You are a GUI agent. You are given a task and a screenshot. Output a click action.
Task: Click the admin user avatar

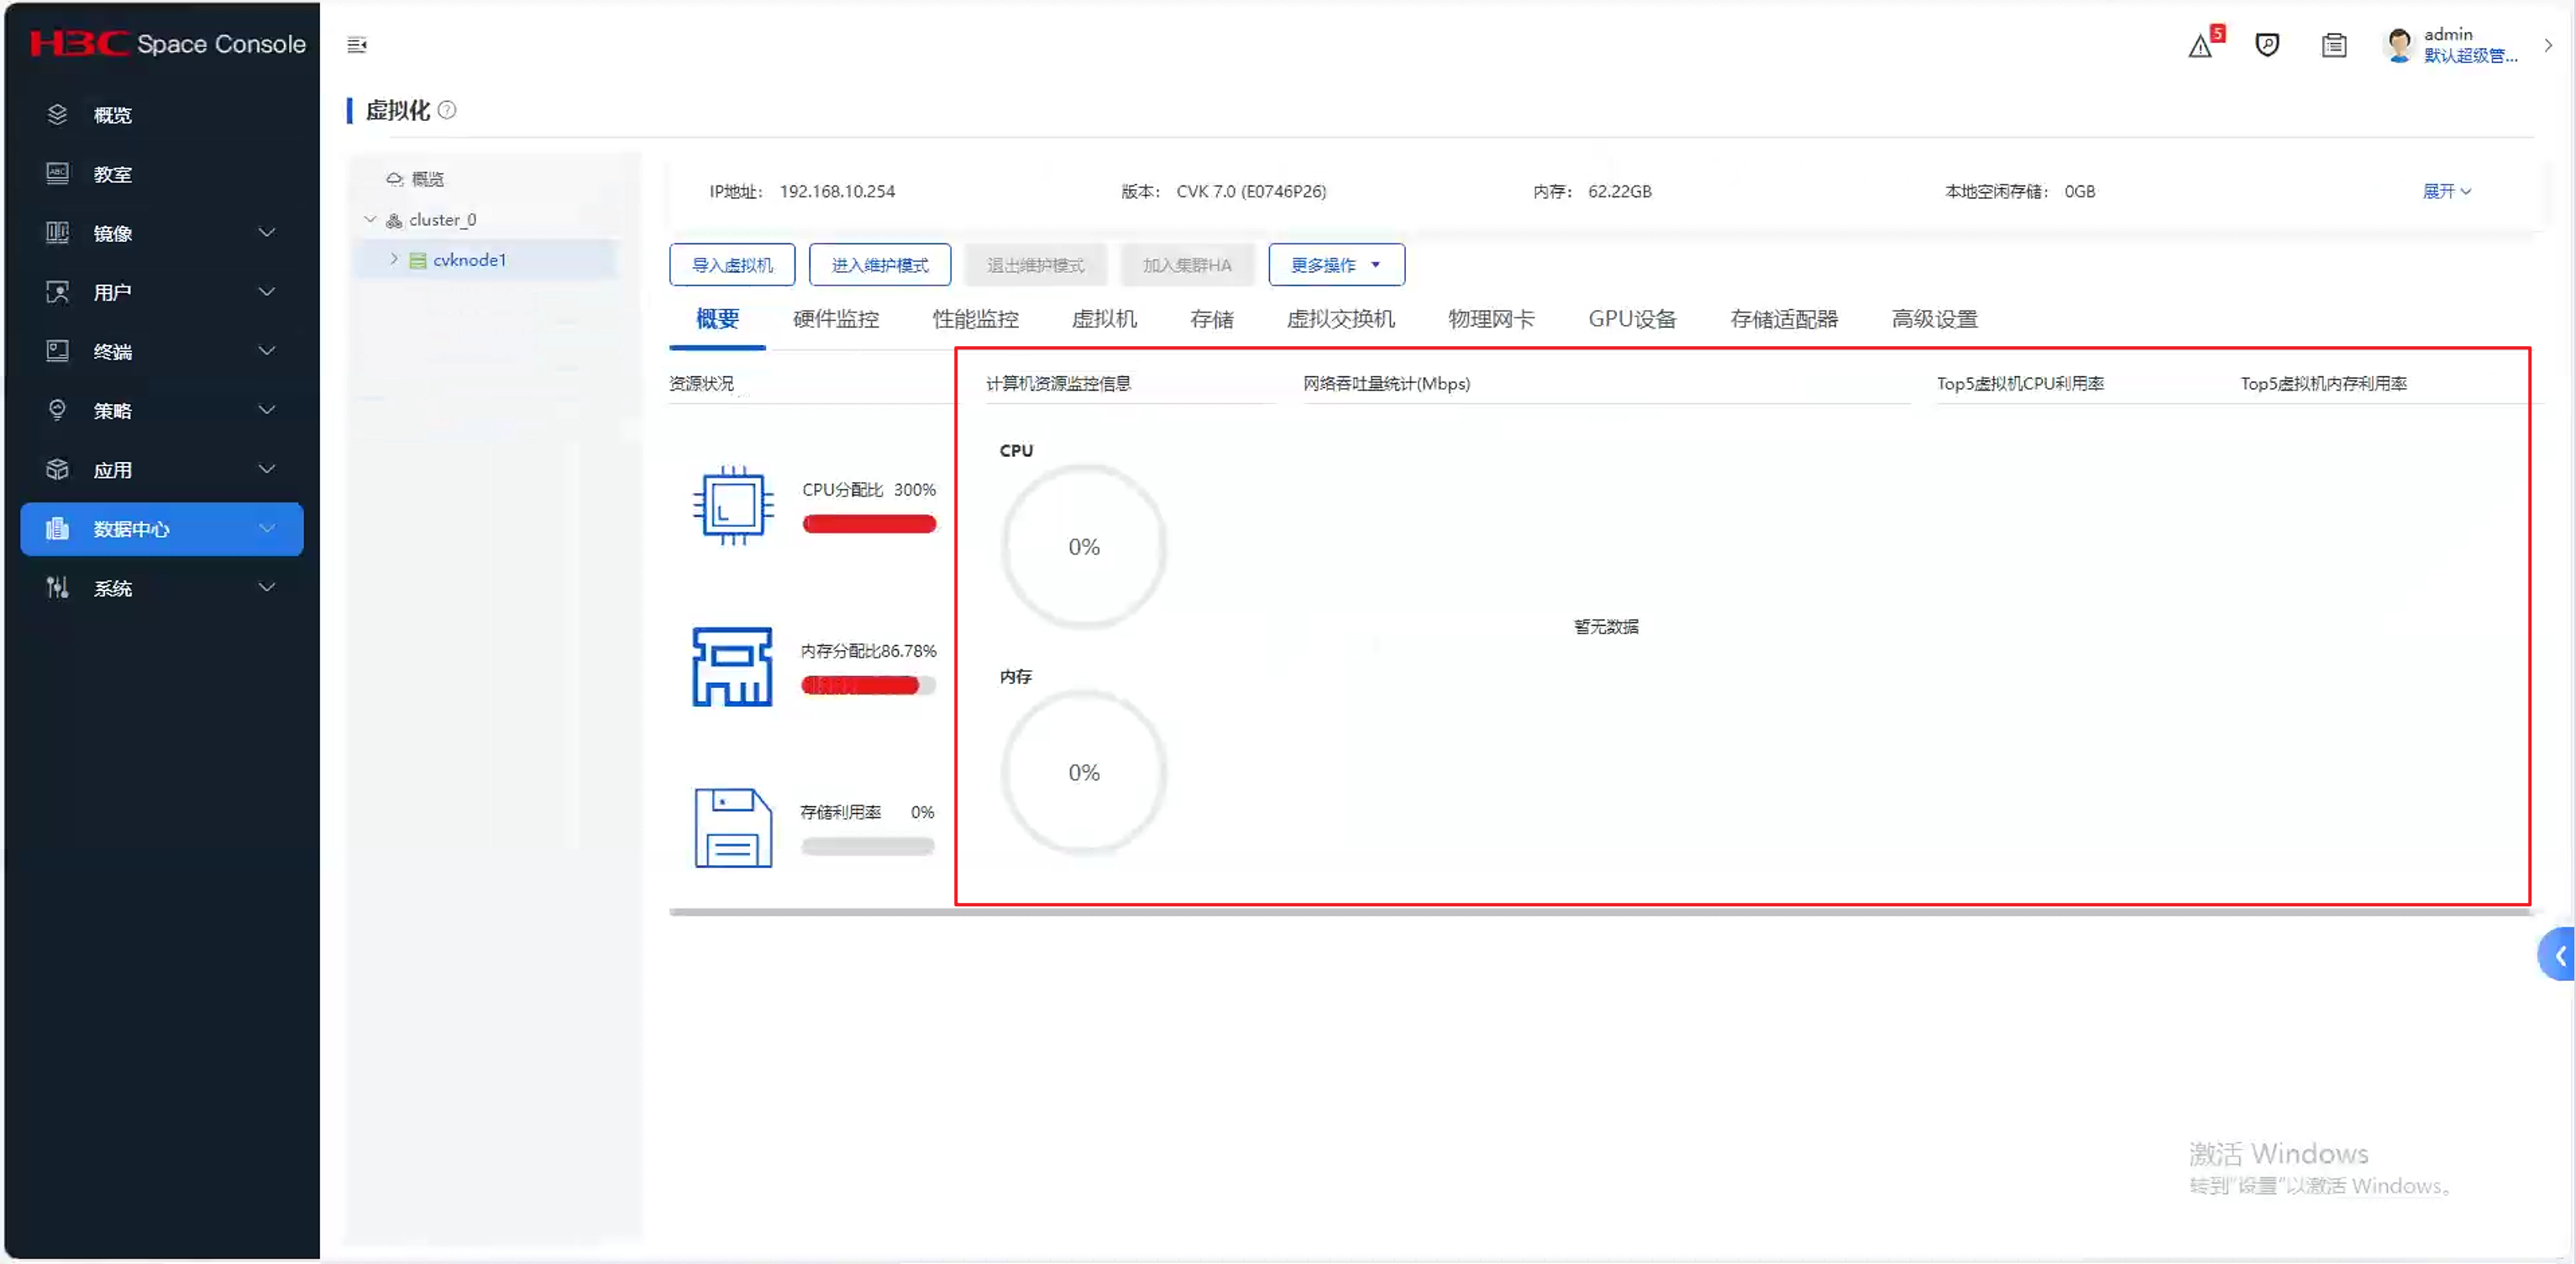[x=2398, y=45]
